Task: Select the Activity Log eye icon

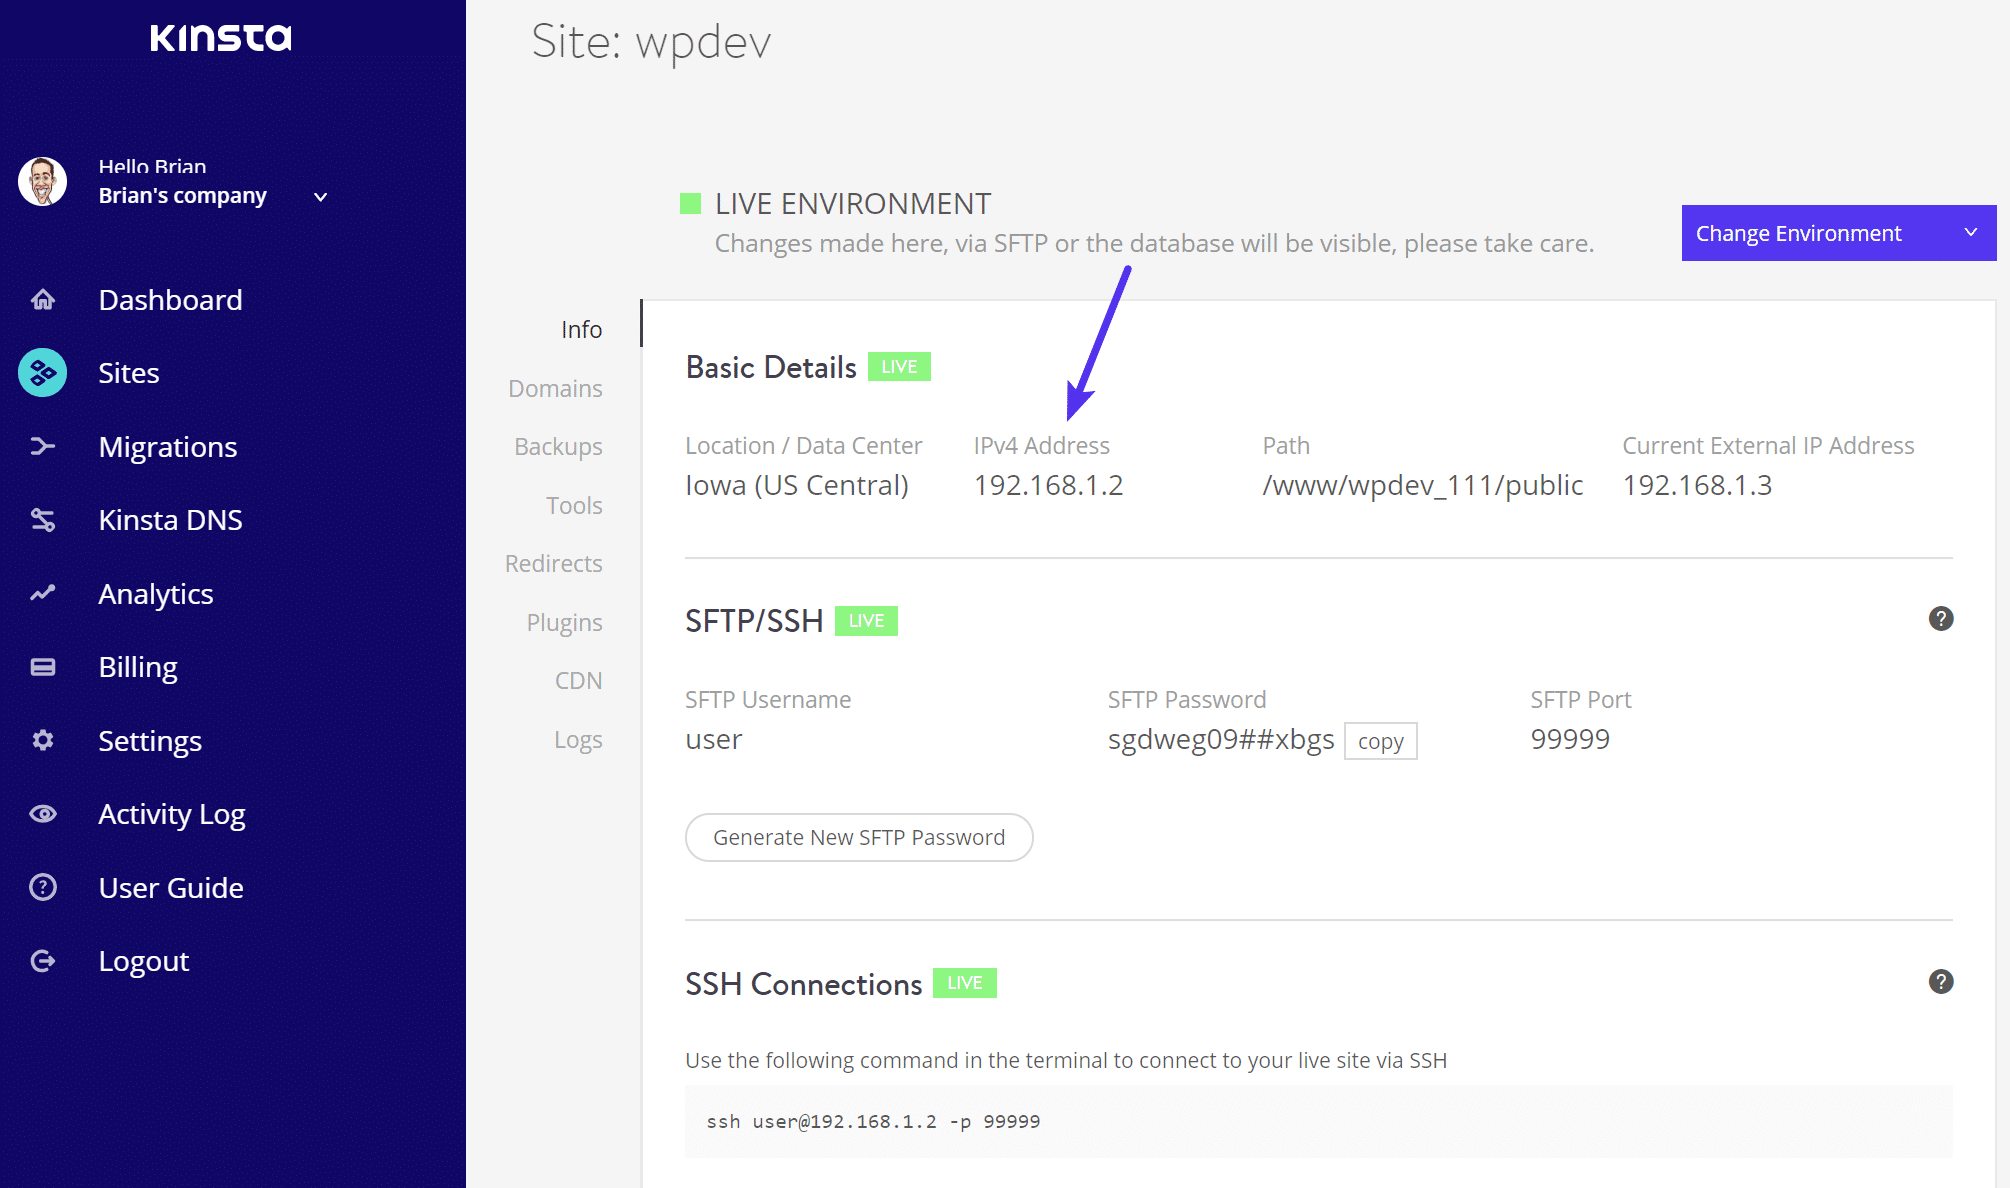Action: pos(42,813)
